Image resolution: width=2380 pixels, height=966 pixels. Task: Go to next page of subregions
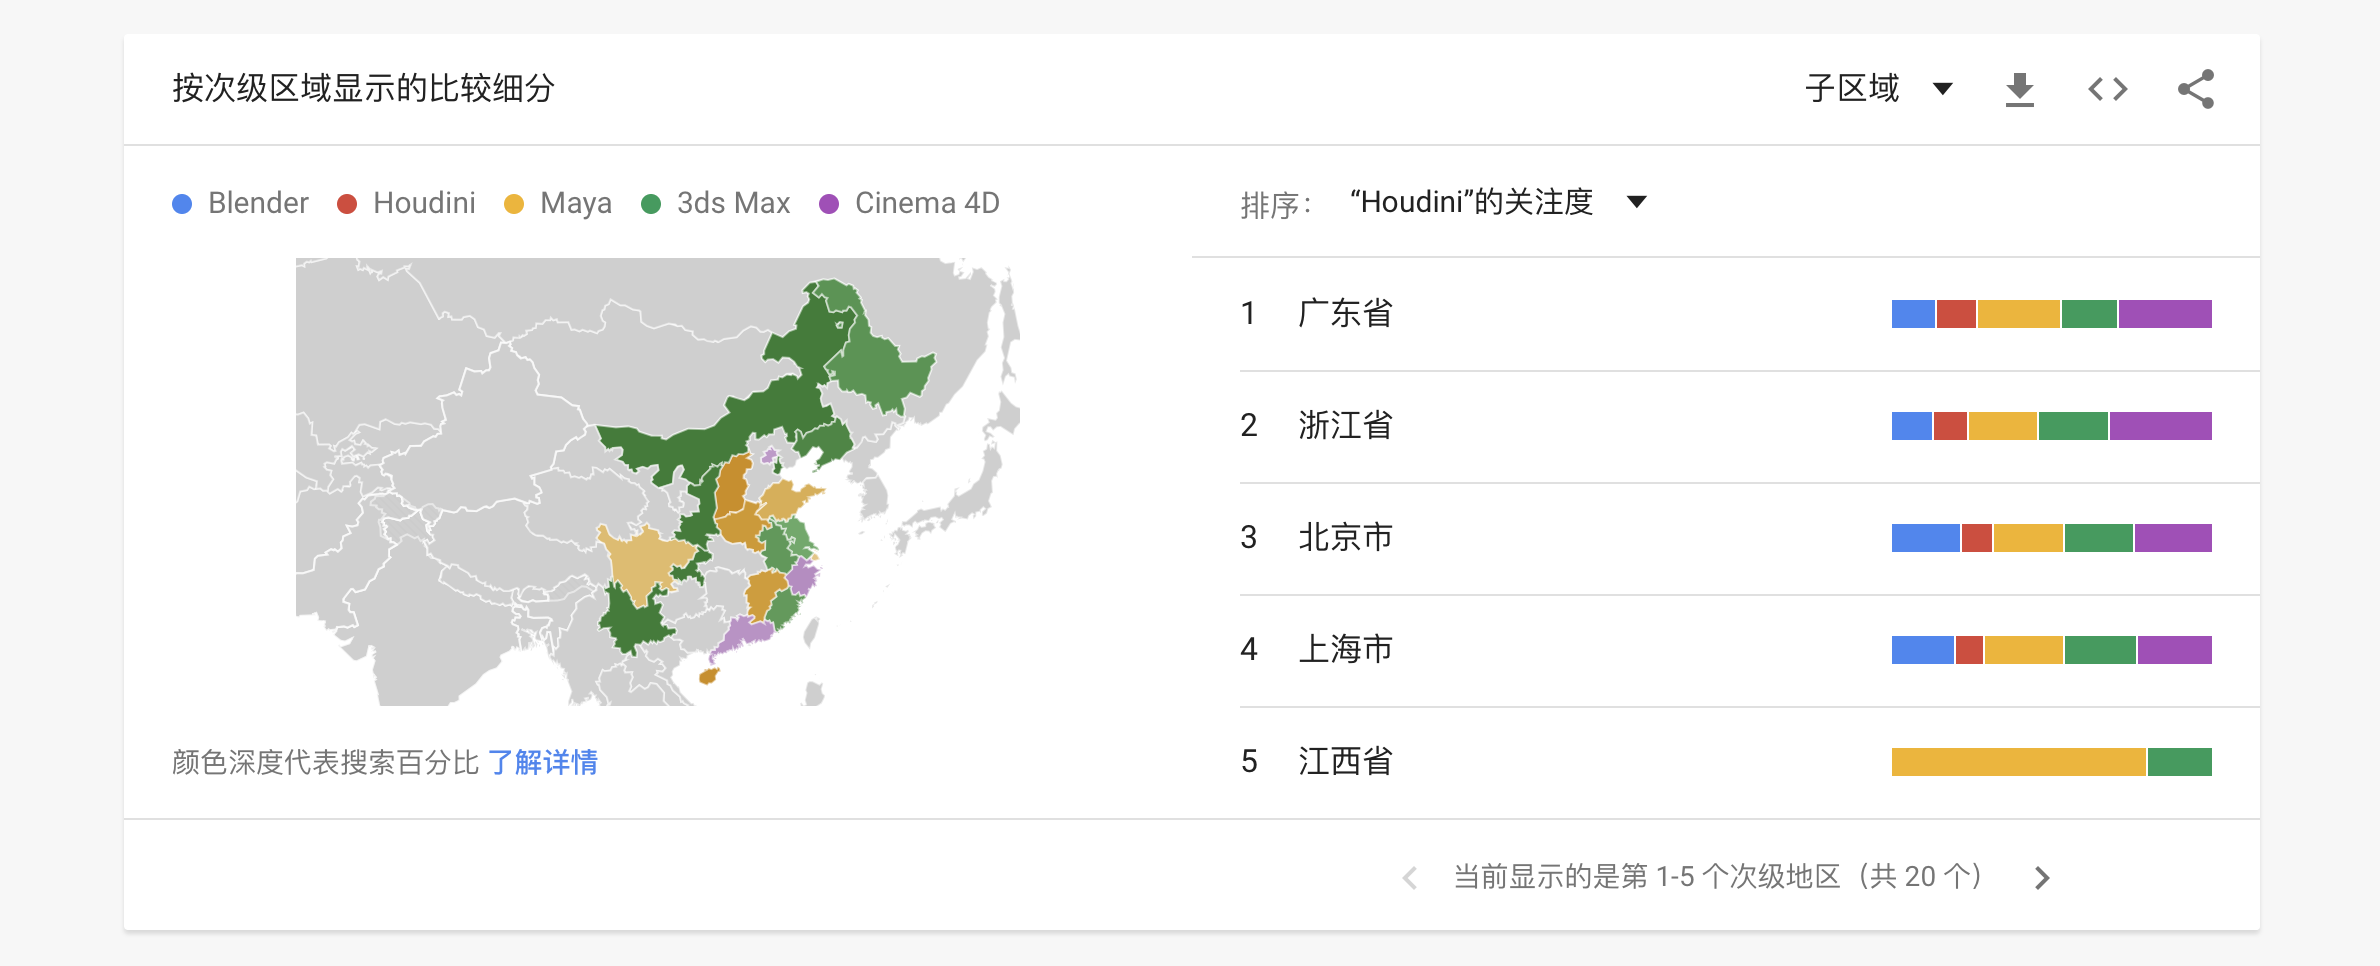[2042, 878]
